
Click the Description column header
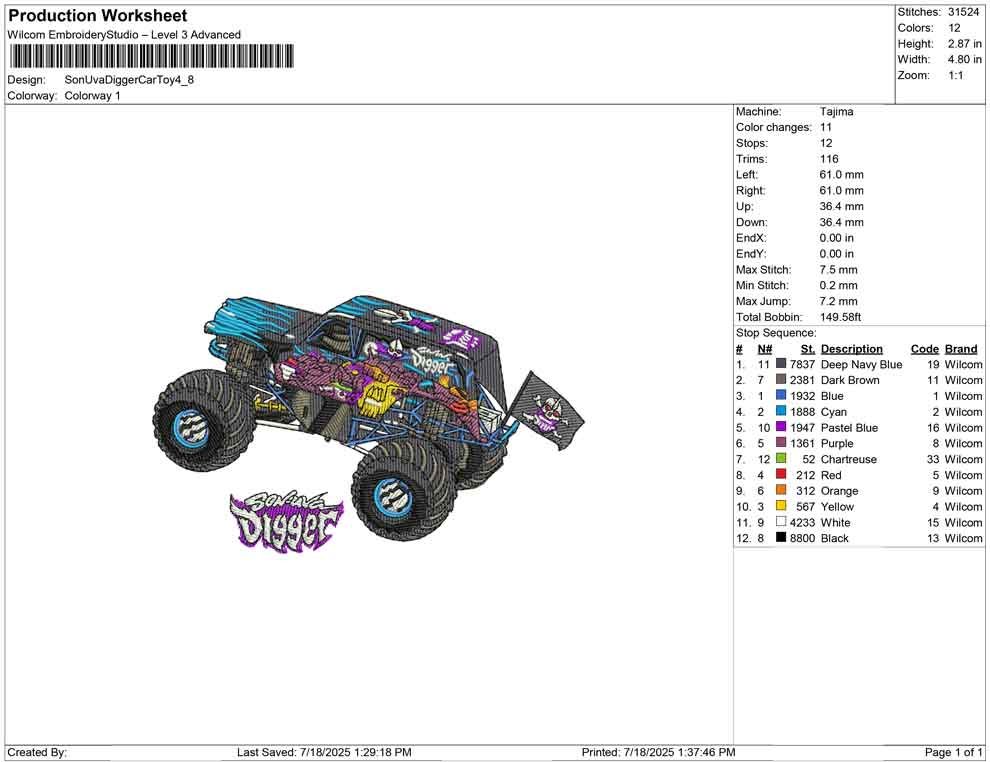[852, 348]
